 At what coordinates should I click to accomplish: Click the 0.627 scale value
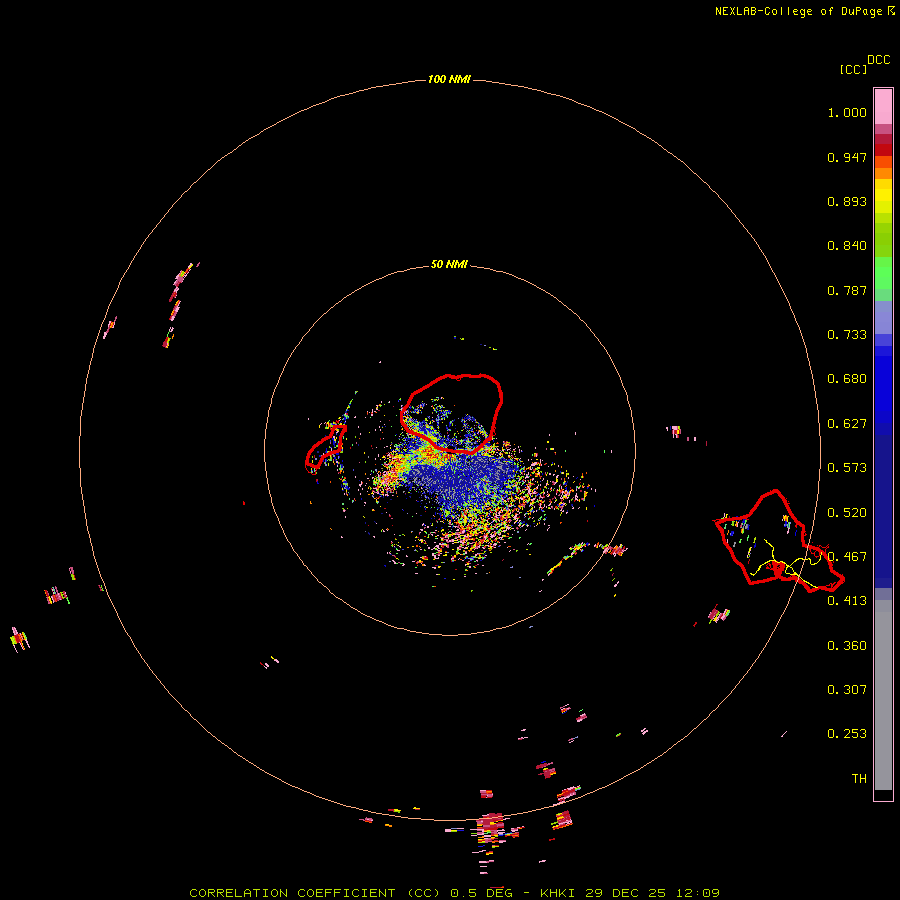tap(847, 424)
